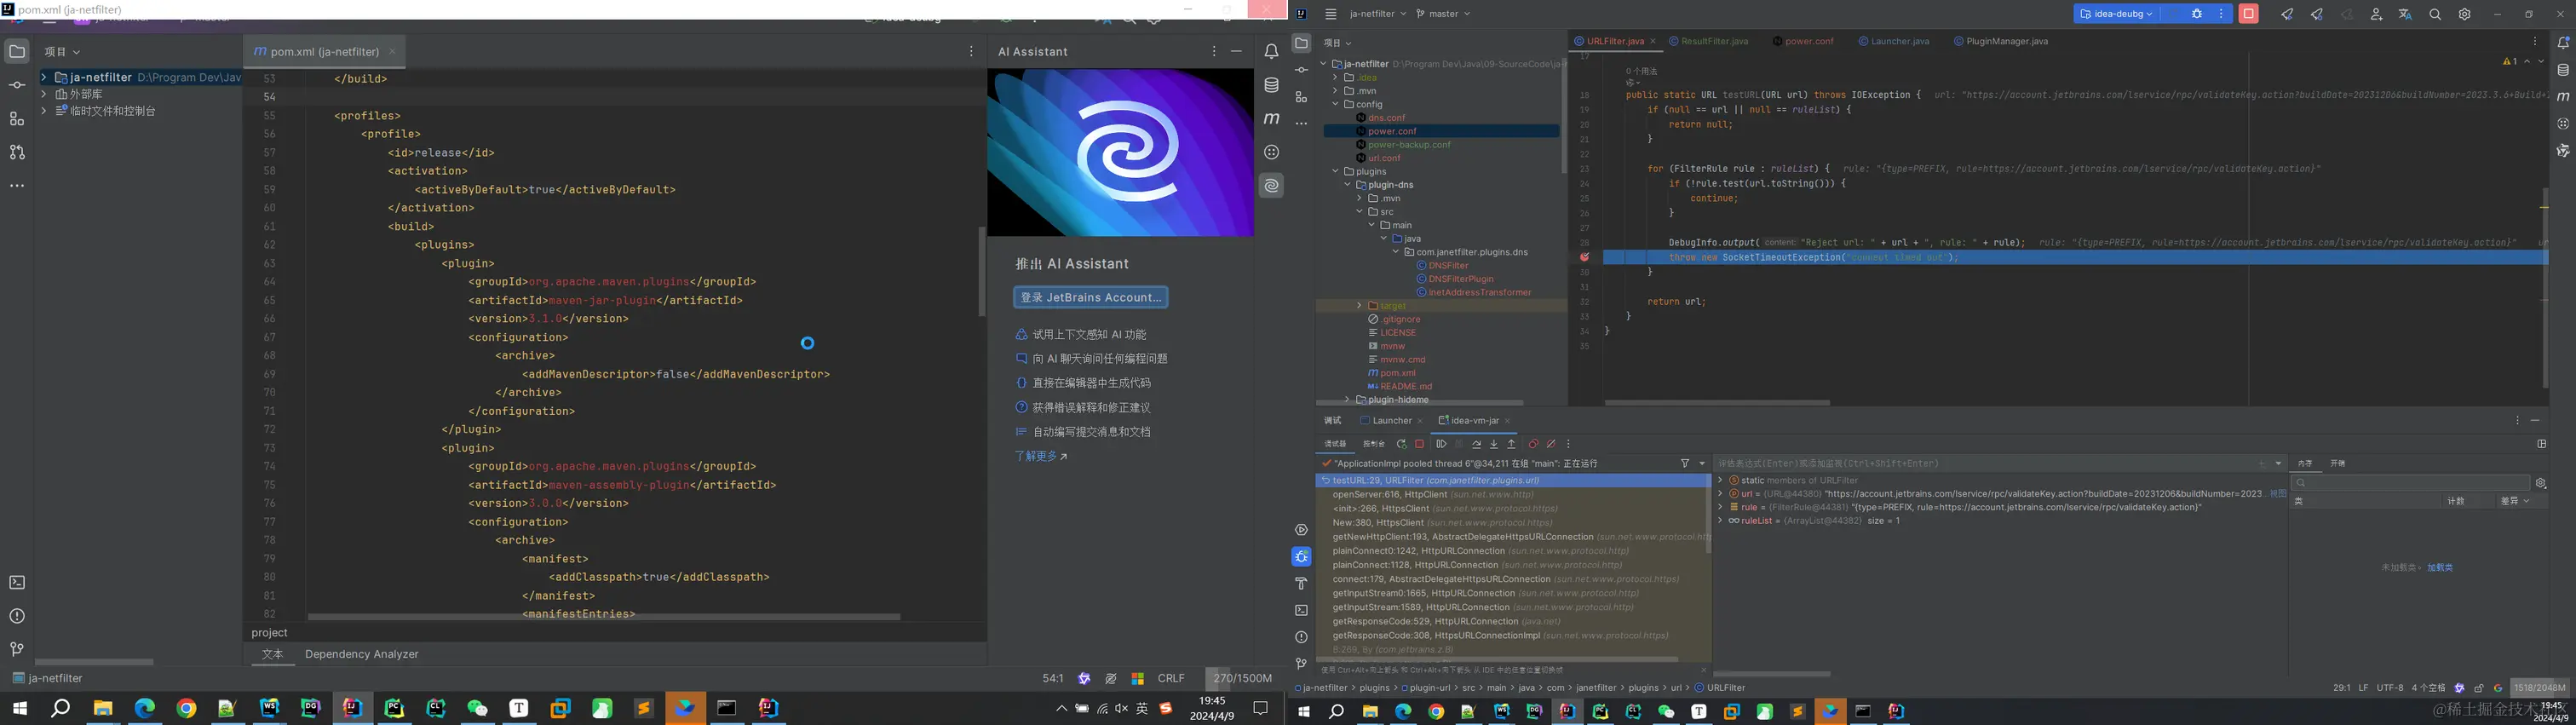Open Build hammer tool in debug window
The width and height of the screenshot is (2576, 725).
(x=1301, y=583)
